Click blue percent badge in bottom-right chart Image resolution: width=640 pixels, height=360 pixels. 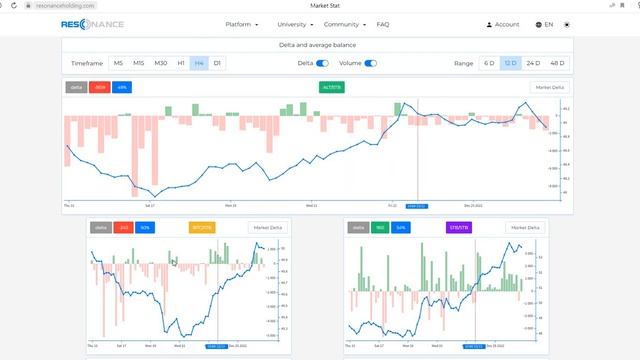(401, 228)
